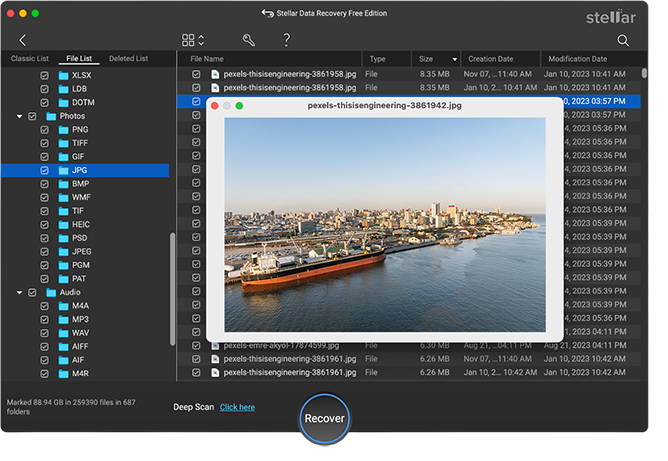The image size is (668, 461).
Task: Uncheck the PNG folder checkbox
Action: pyautogui.click(x=44, y=130)
